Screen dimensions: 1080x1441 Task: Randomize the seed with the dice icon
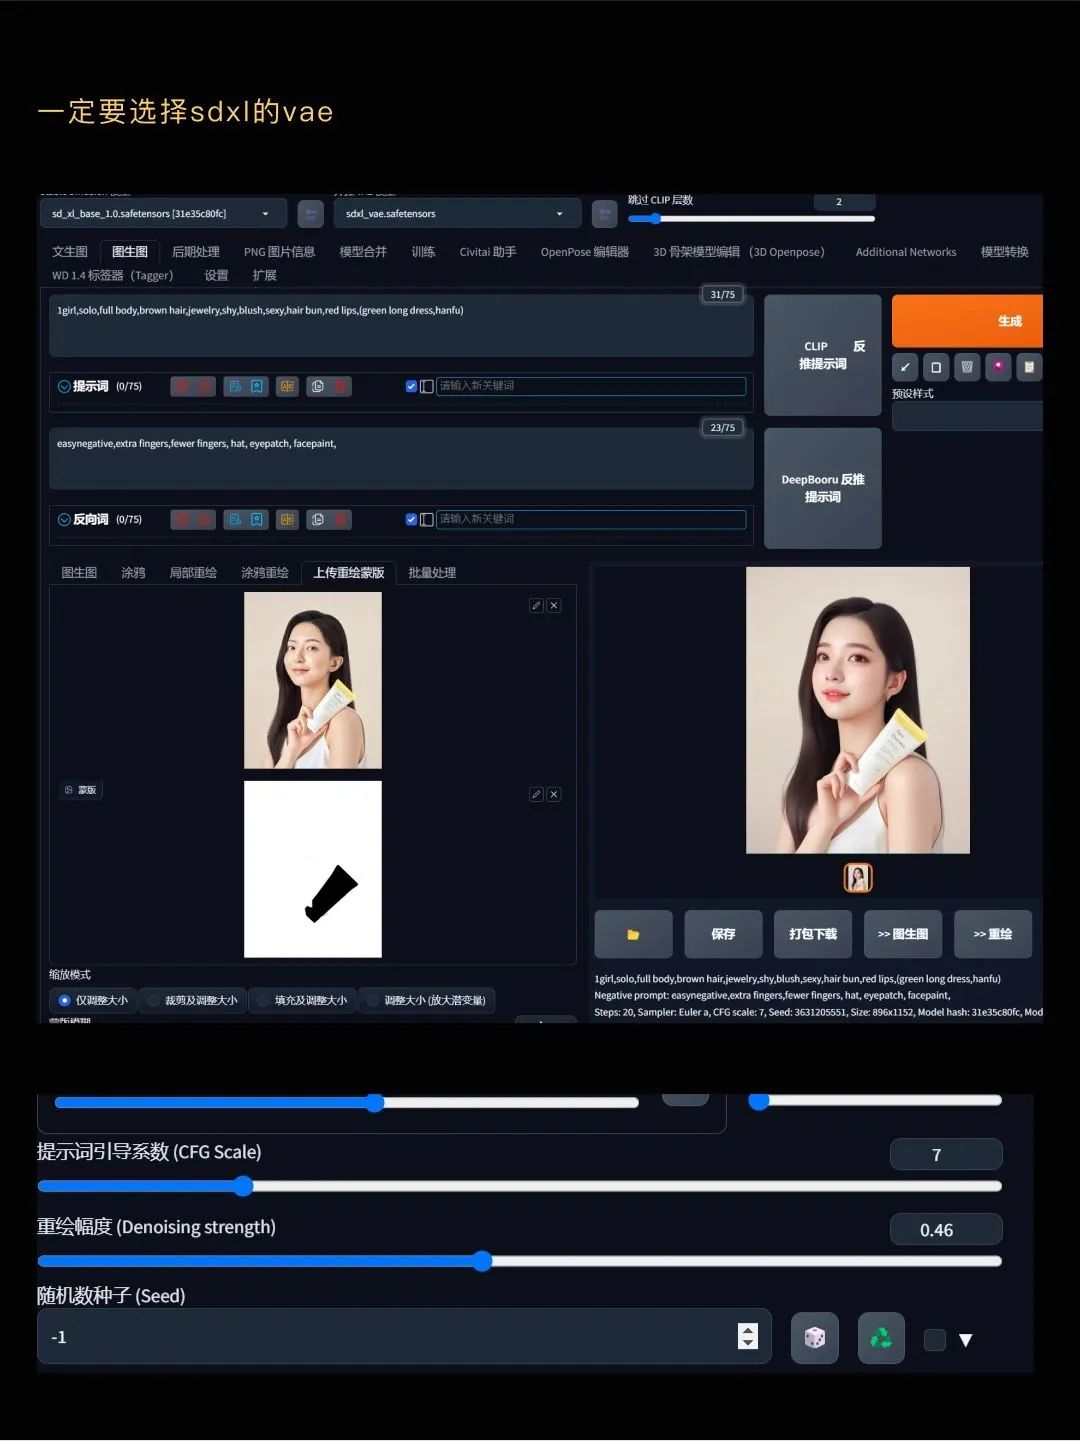815,1338
